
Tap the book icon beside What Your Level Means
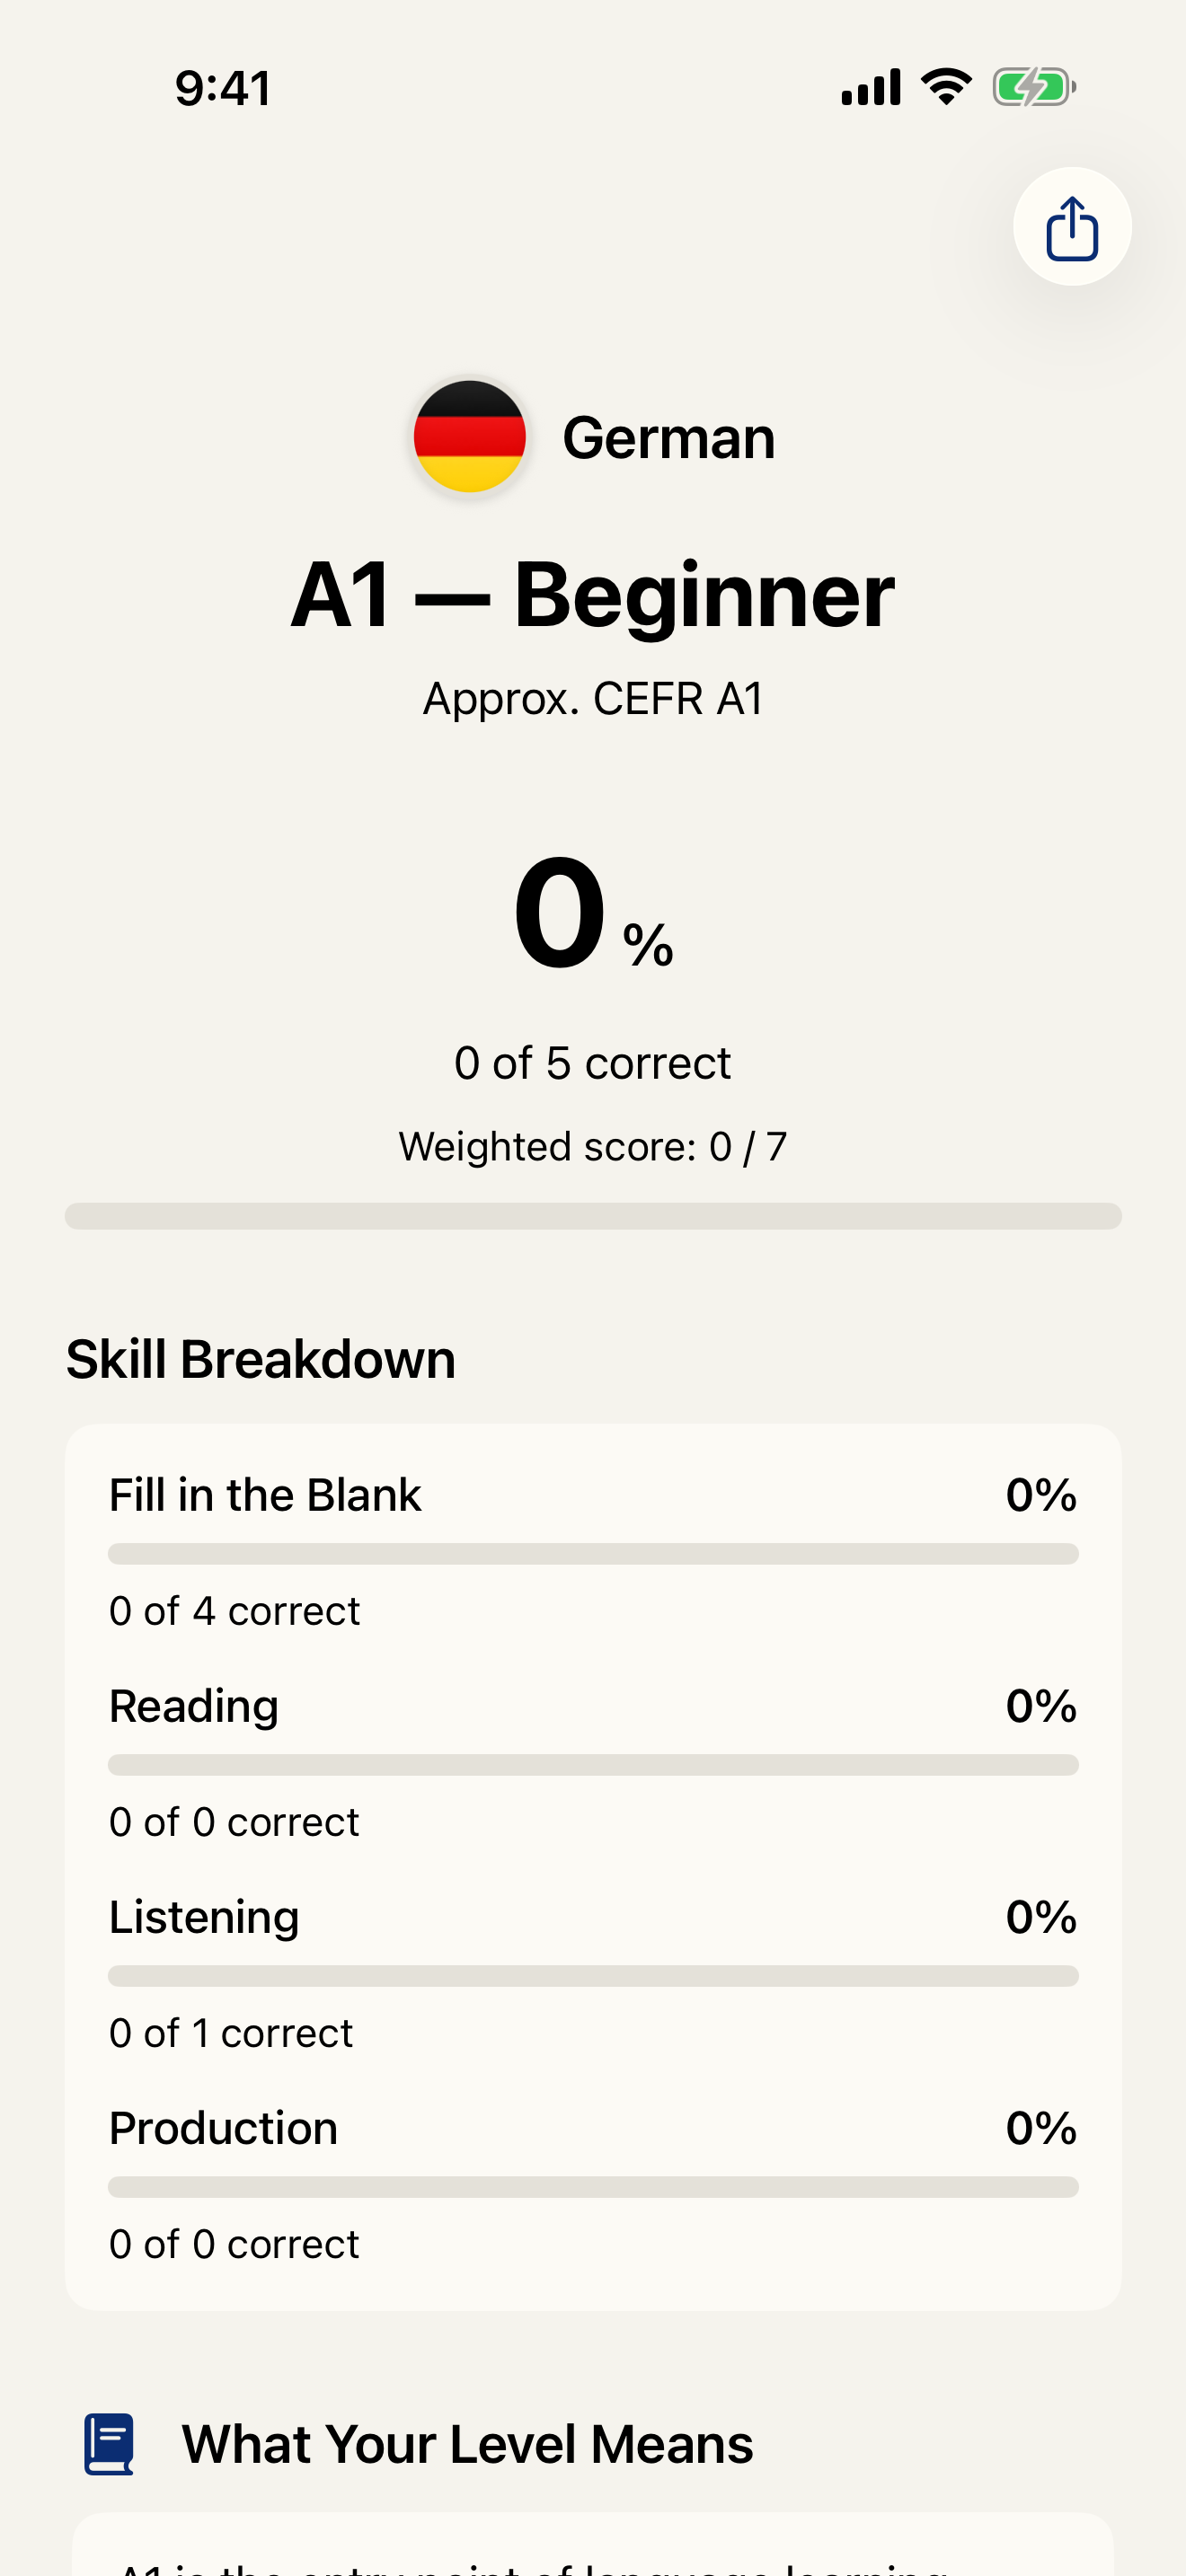coord(109,2443)
